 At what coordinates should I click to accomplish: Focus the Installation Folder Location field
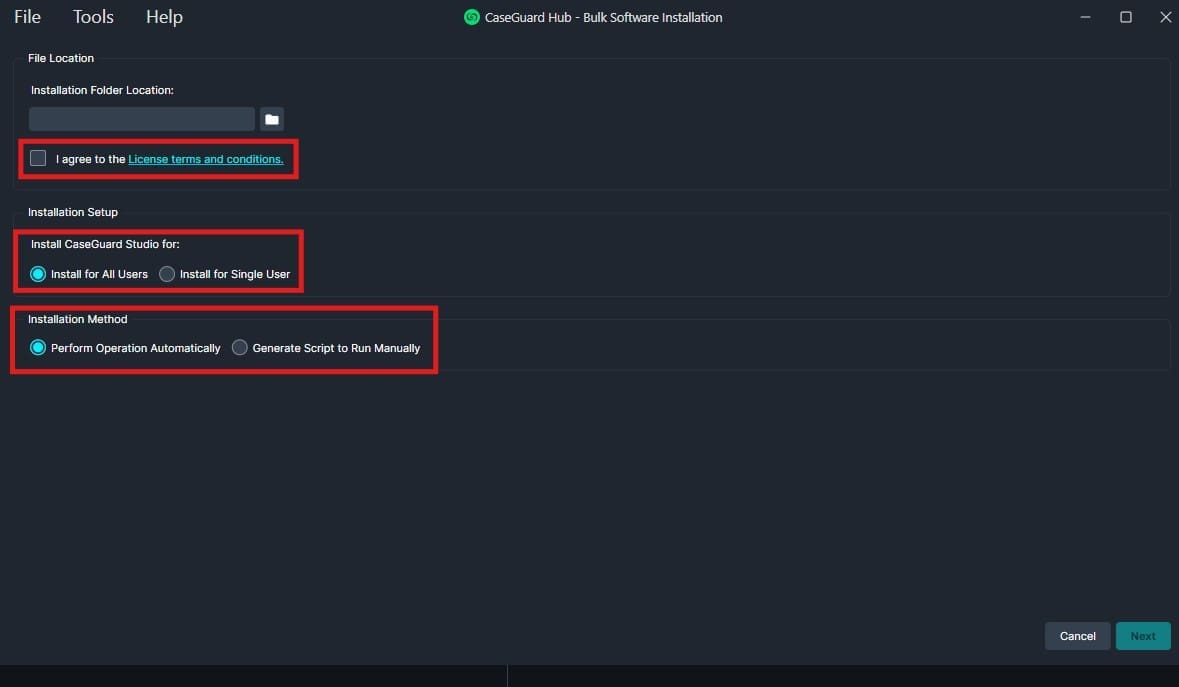(141, 120)
